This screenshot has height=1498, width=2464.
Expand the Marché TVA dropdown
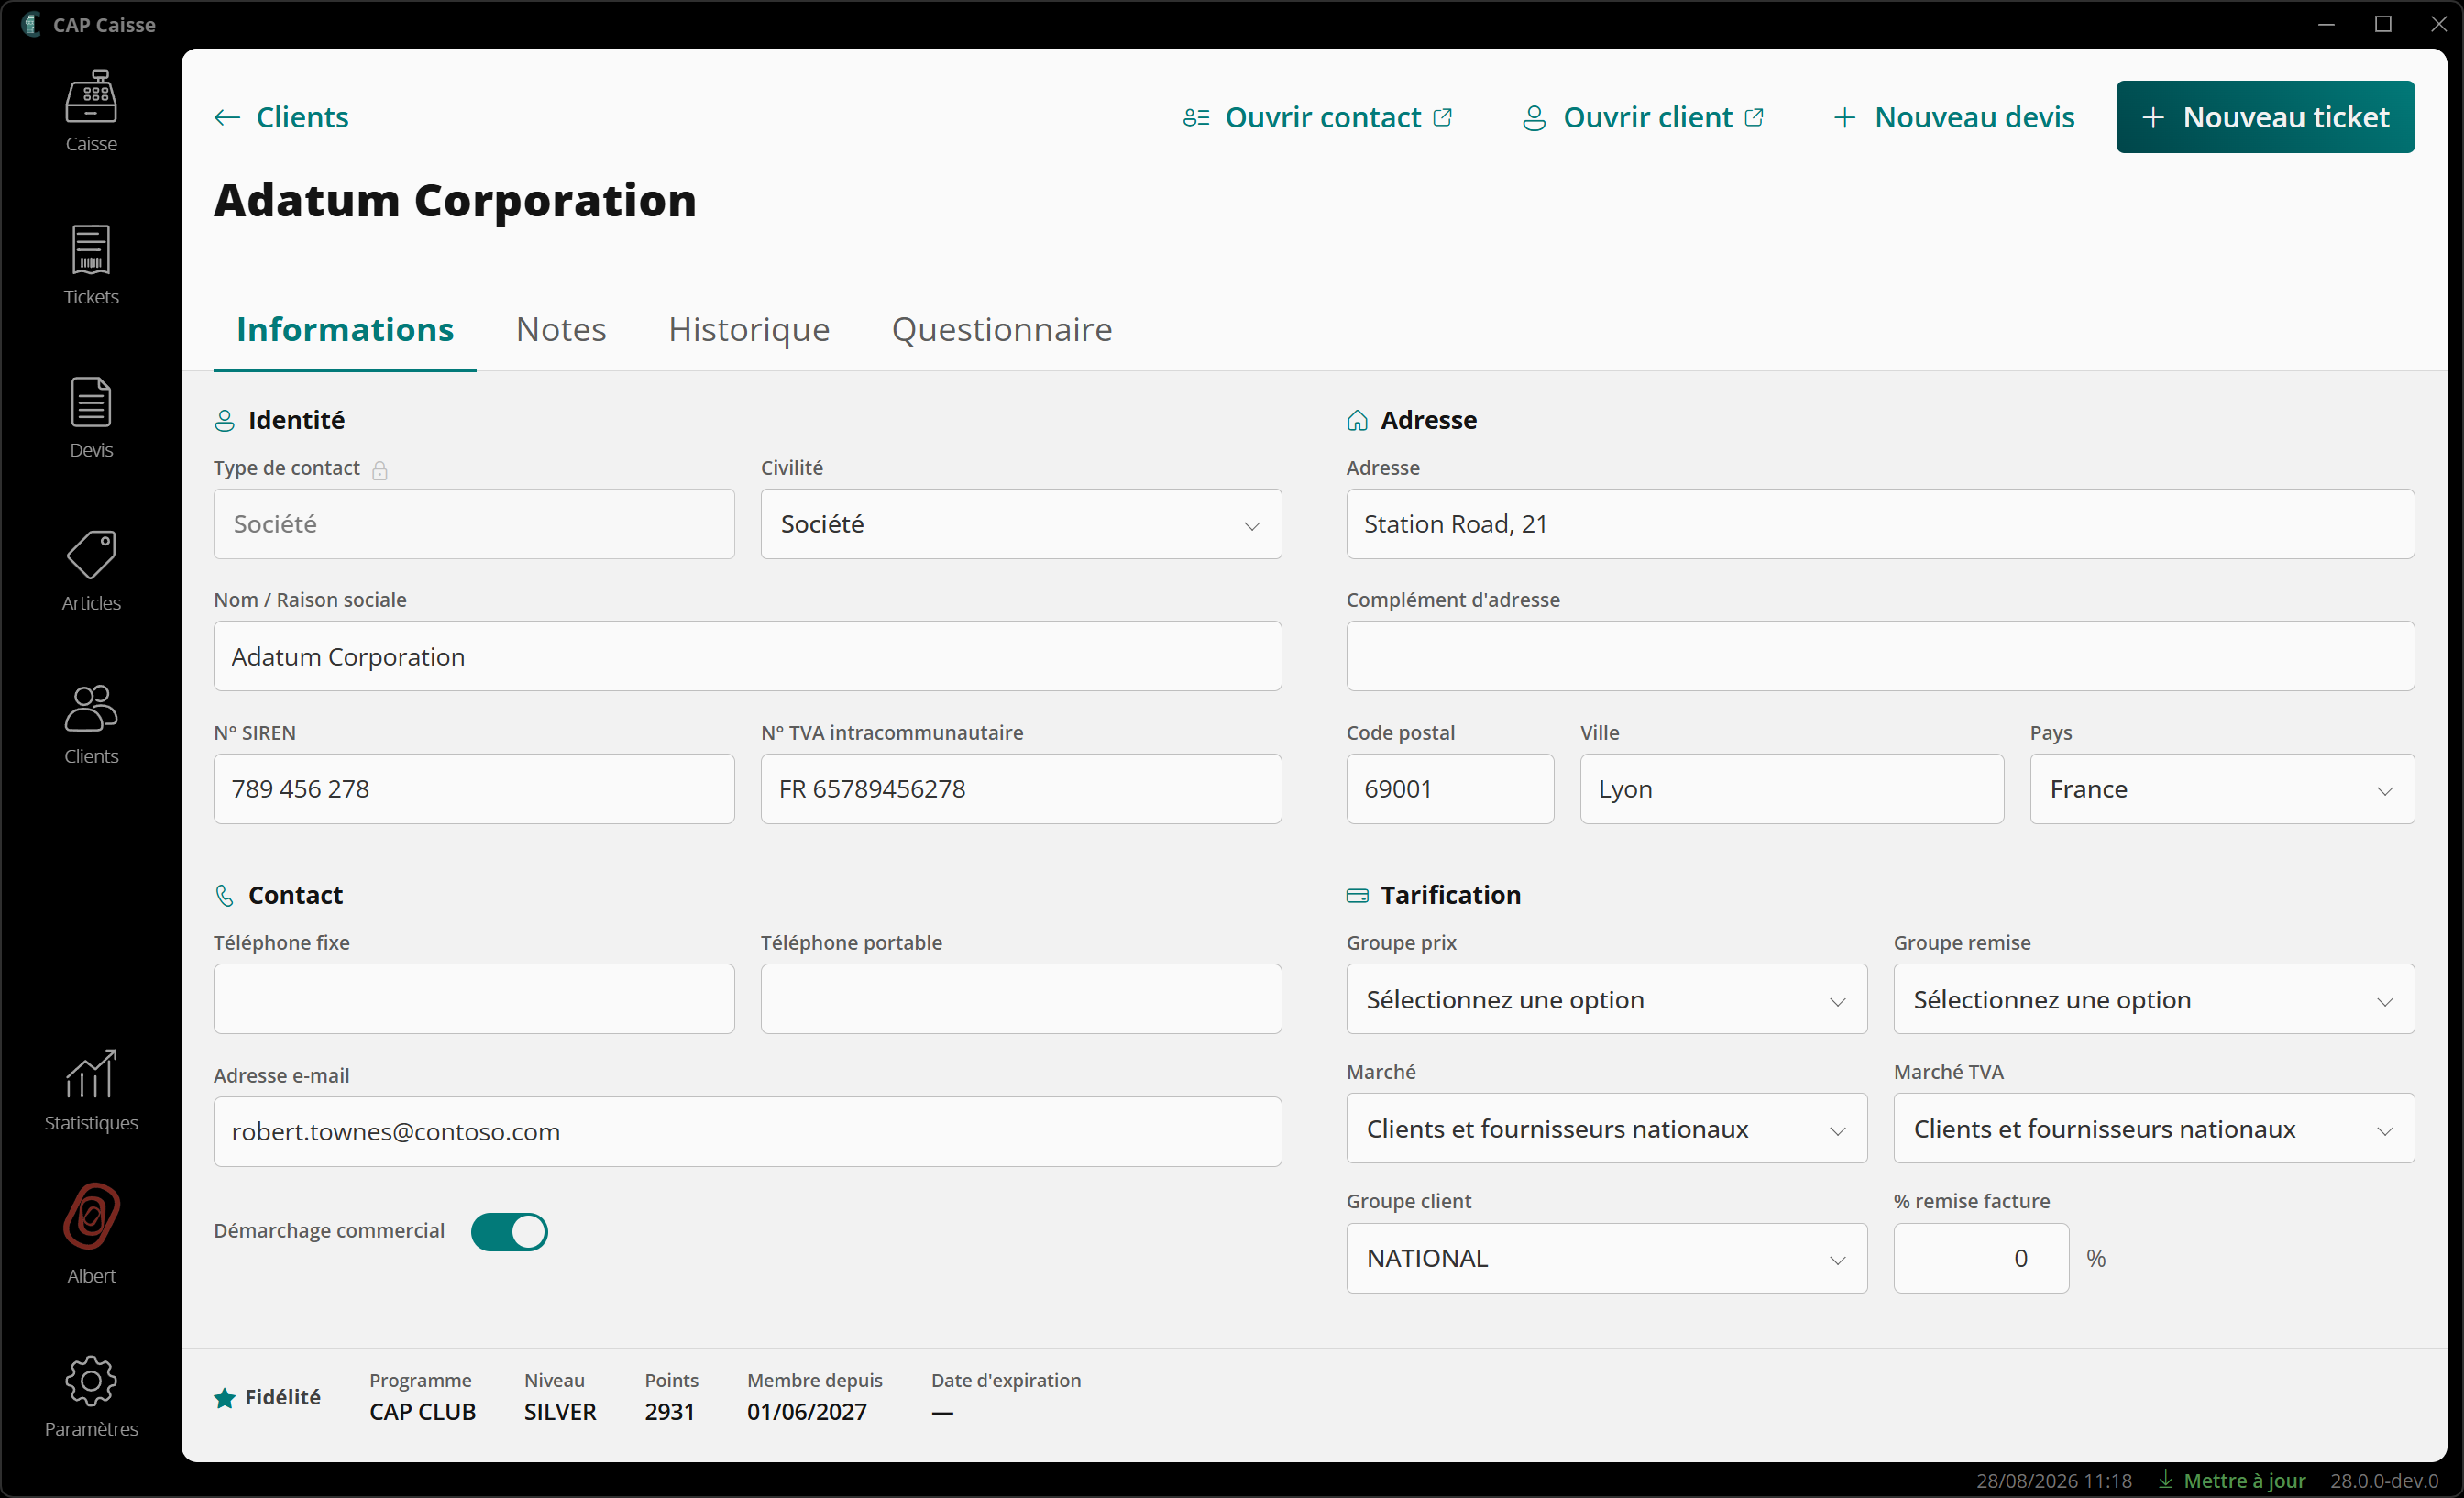[2154, 1128]
